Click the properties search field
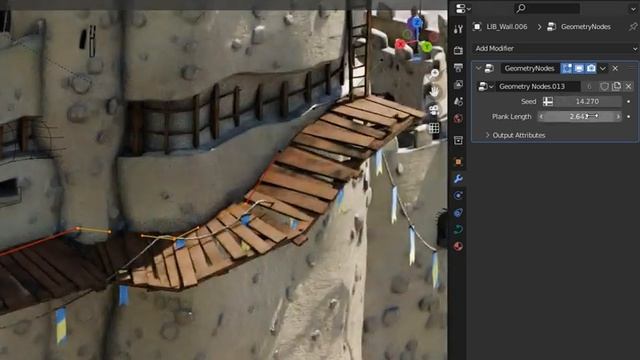640x360 pixels. coord(547,8)
